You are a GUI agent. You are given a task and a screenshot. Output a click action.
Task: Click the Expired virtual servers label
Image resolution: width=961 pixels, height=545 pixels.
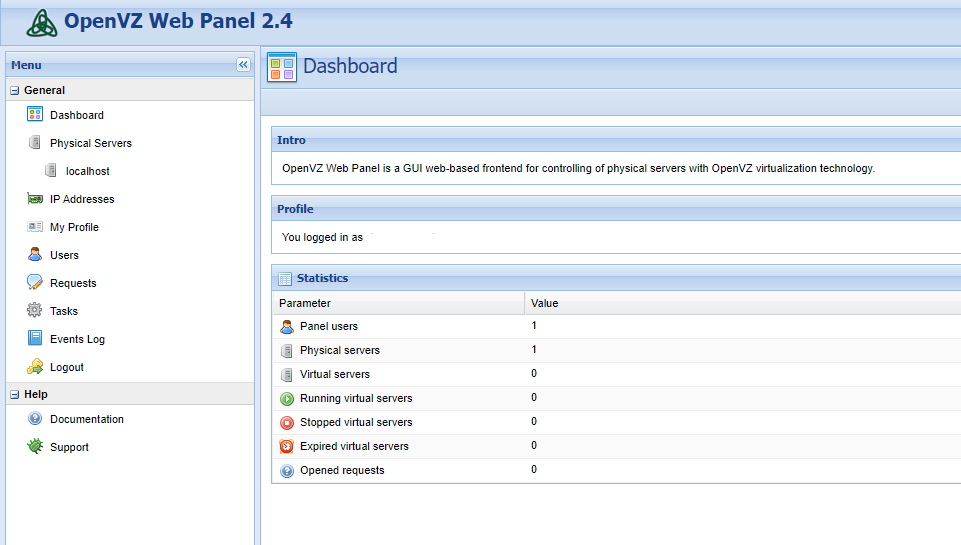tap(354, 446)
